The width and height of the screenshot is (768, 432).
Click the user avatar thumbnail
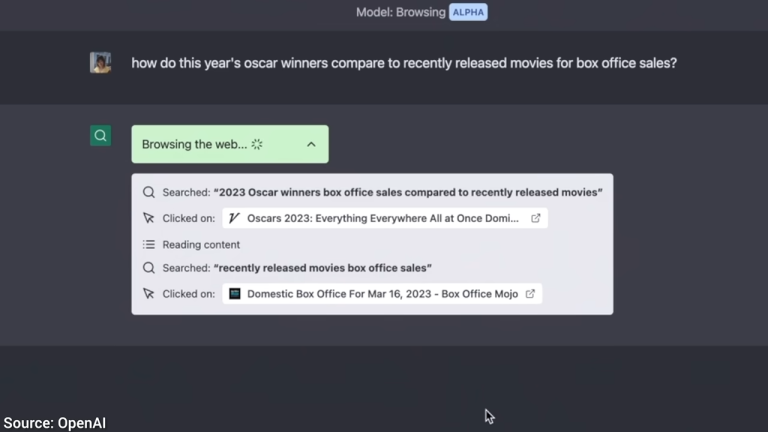pyautogui.click(x=100, y=63)
